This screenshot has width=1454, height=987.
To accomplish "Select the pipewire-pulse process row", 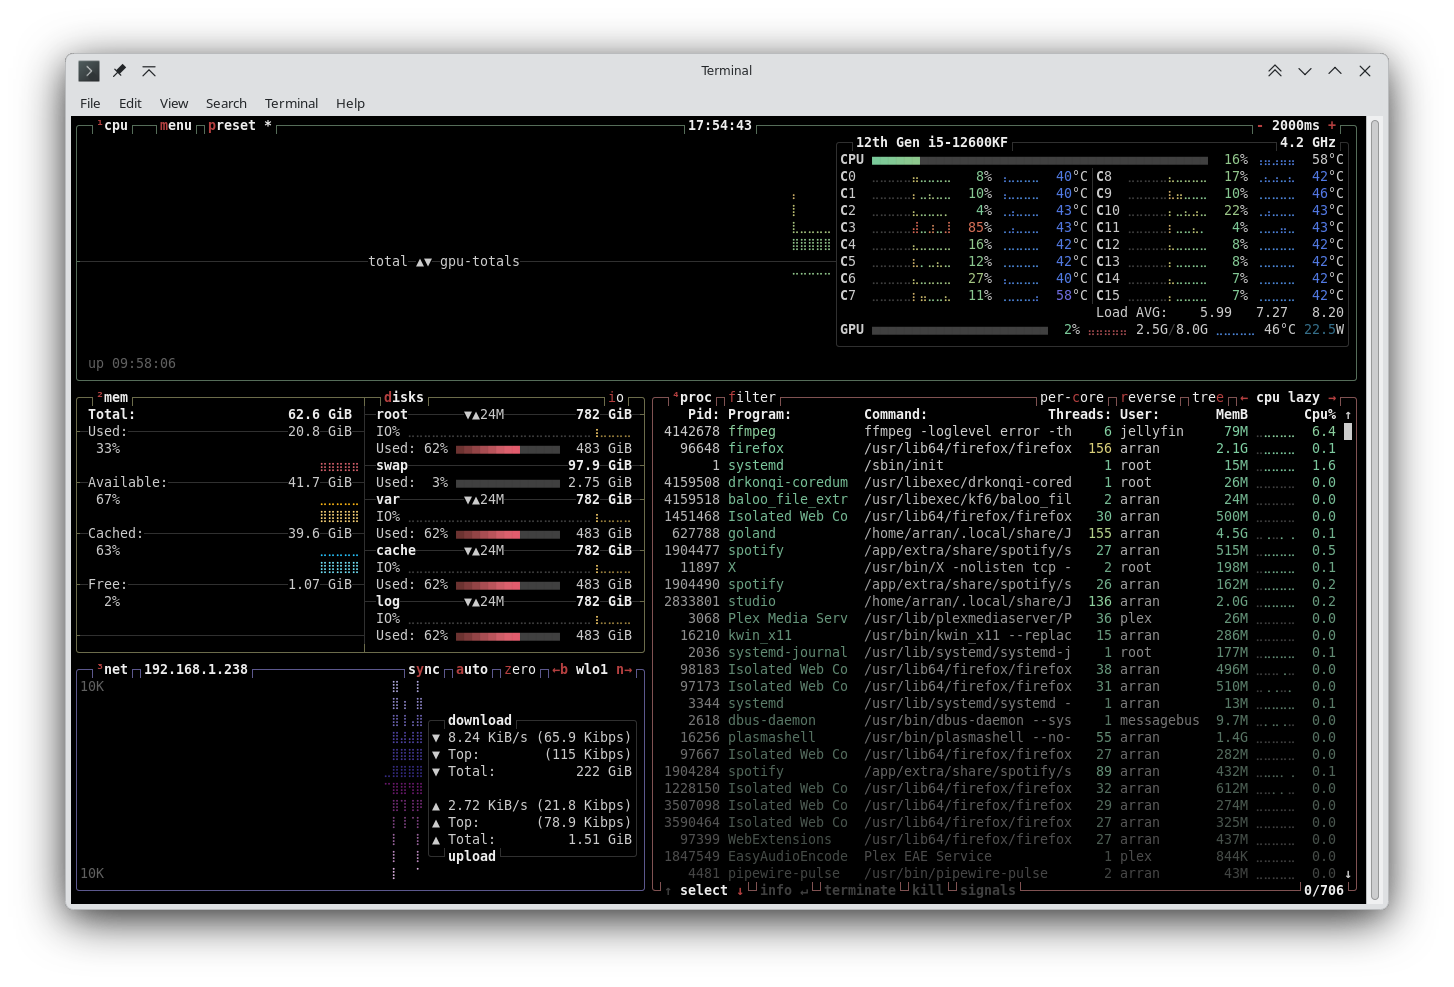I will pos(1000,874).
